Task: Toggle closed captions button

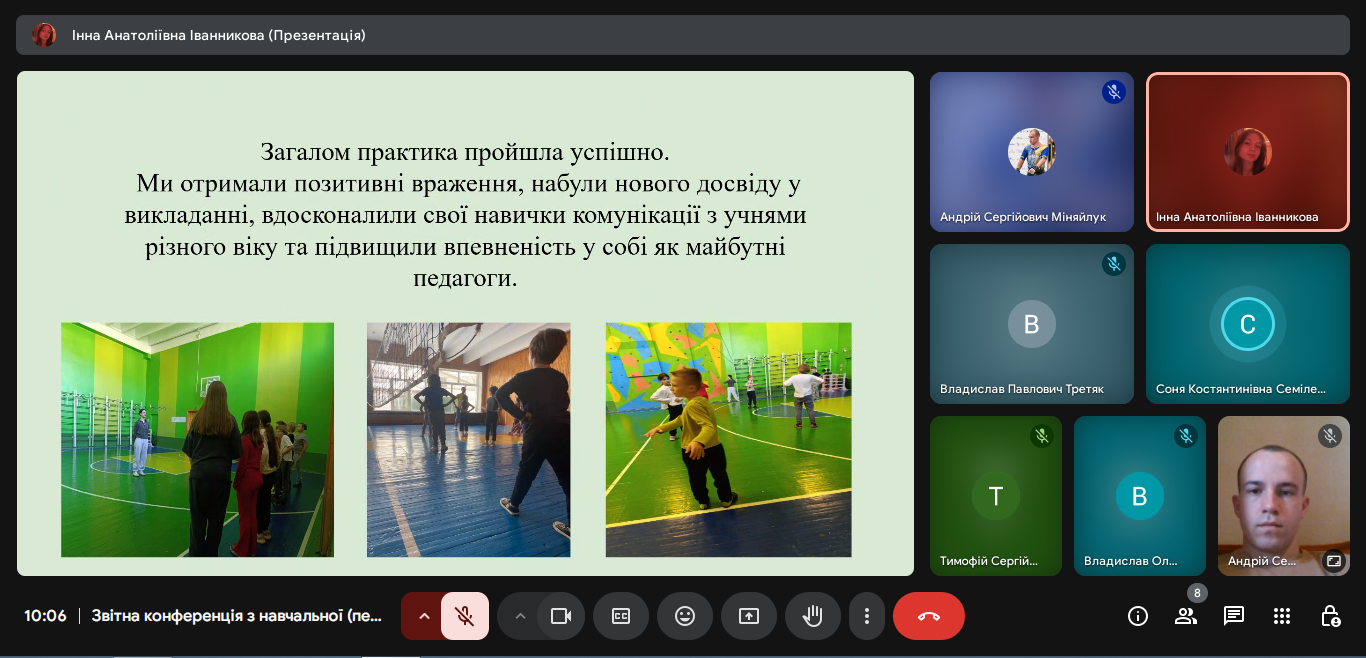Action: click(x=621, y=616)
